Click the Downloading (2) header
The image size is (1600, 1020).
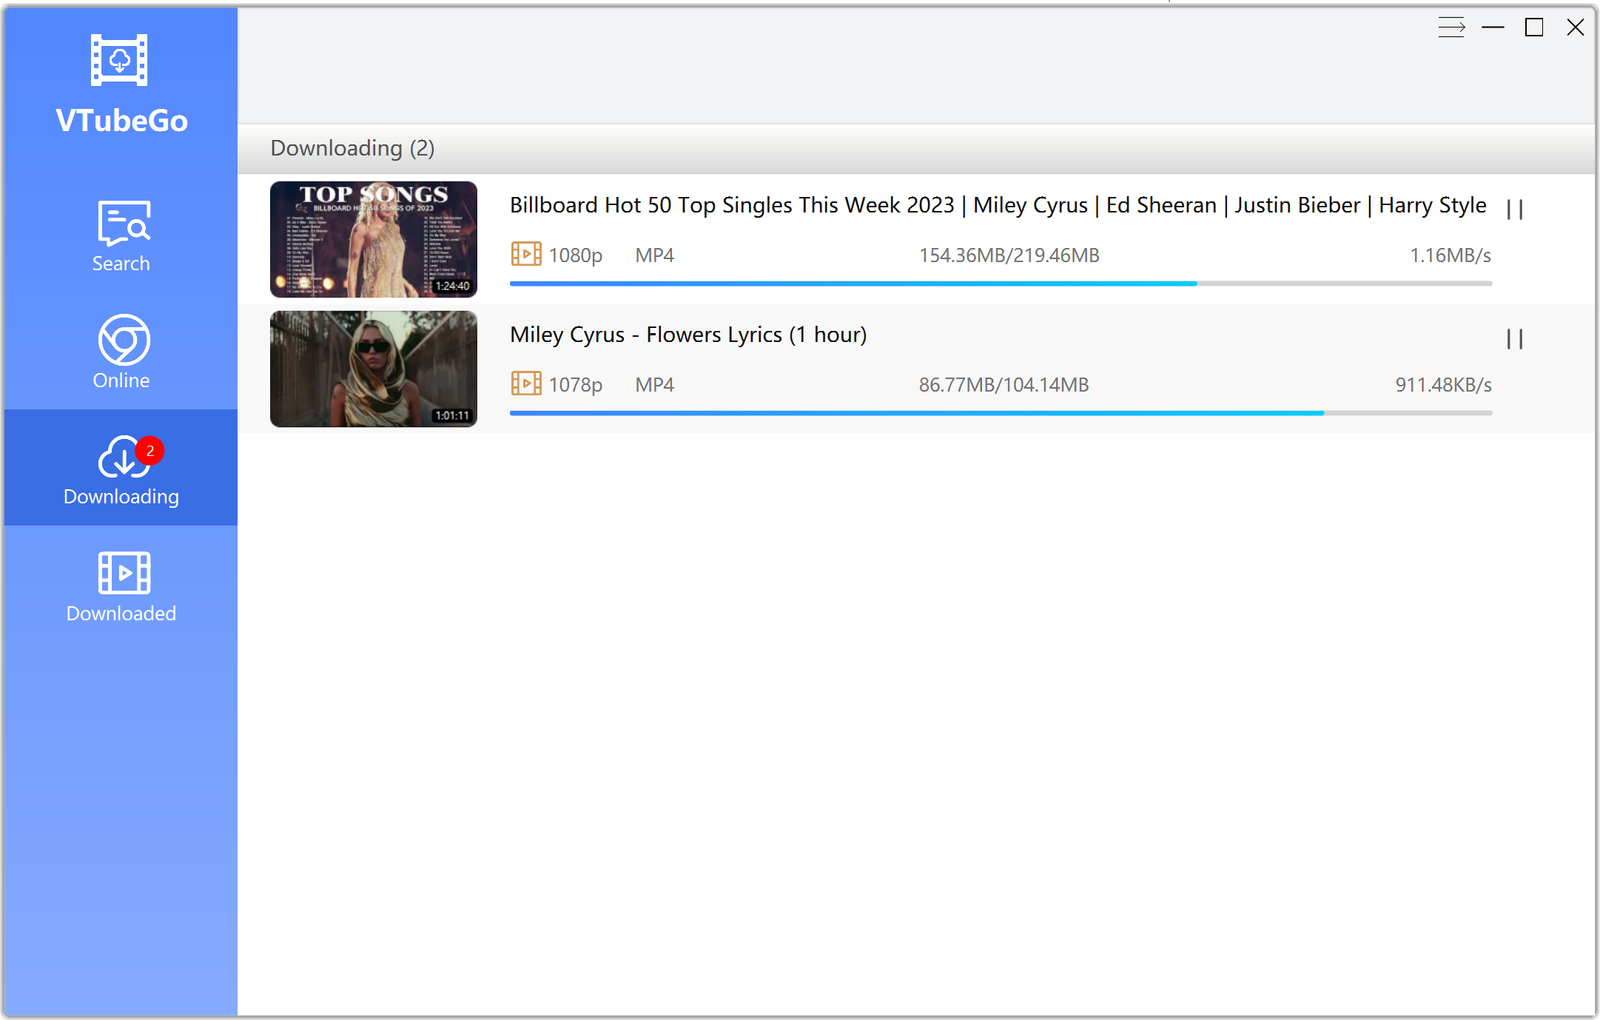coord(352,148)
